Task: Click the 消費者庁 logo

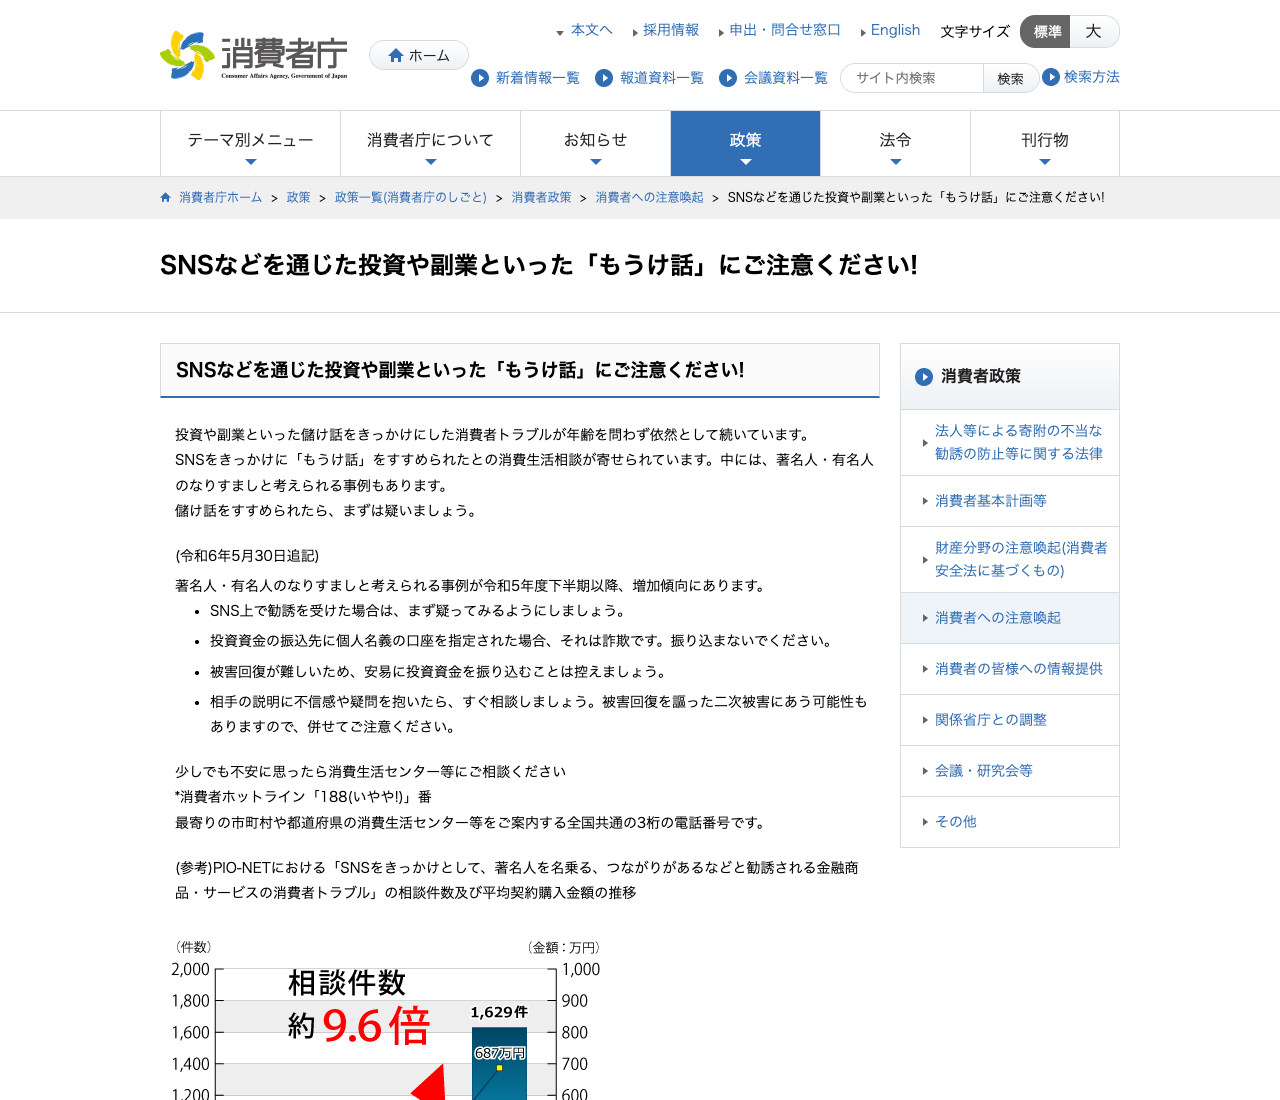Action: (254, 56)
